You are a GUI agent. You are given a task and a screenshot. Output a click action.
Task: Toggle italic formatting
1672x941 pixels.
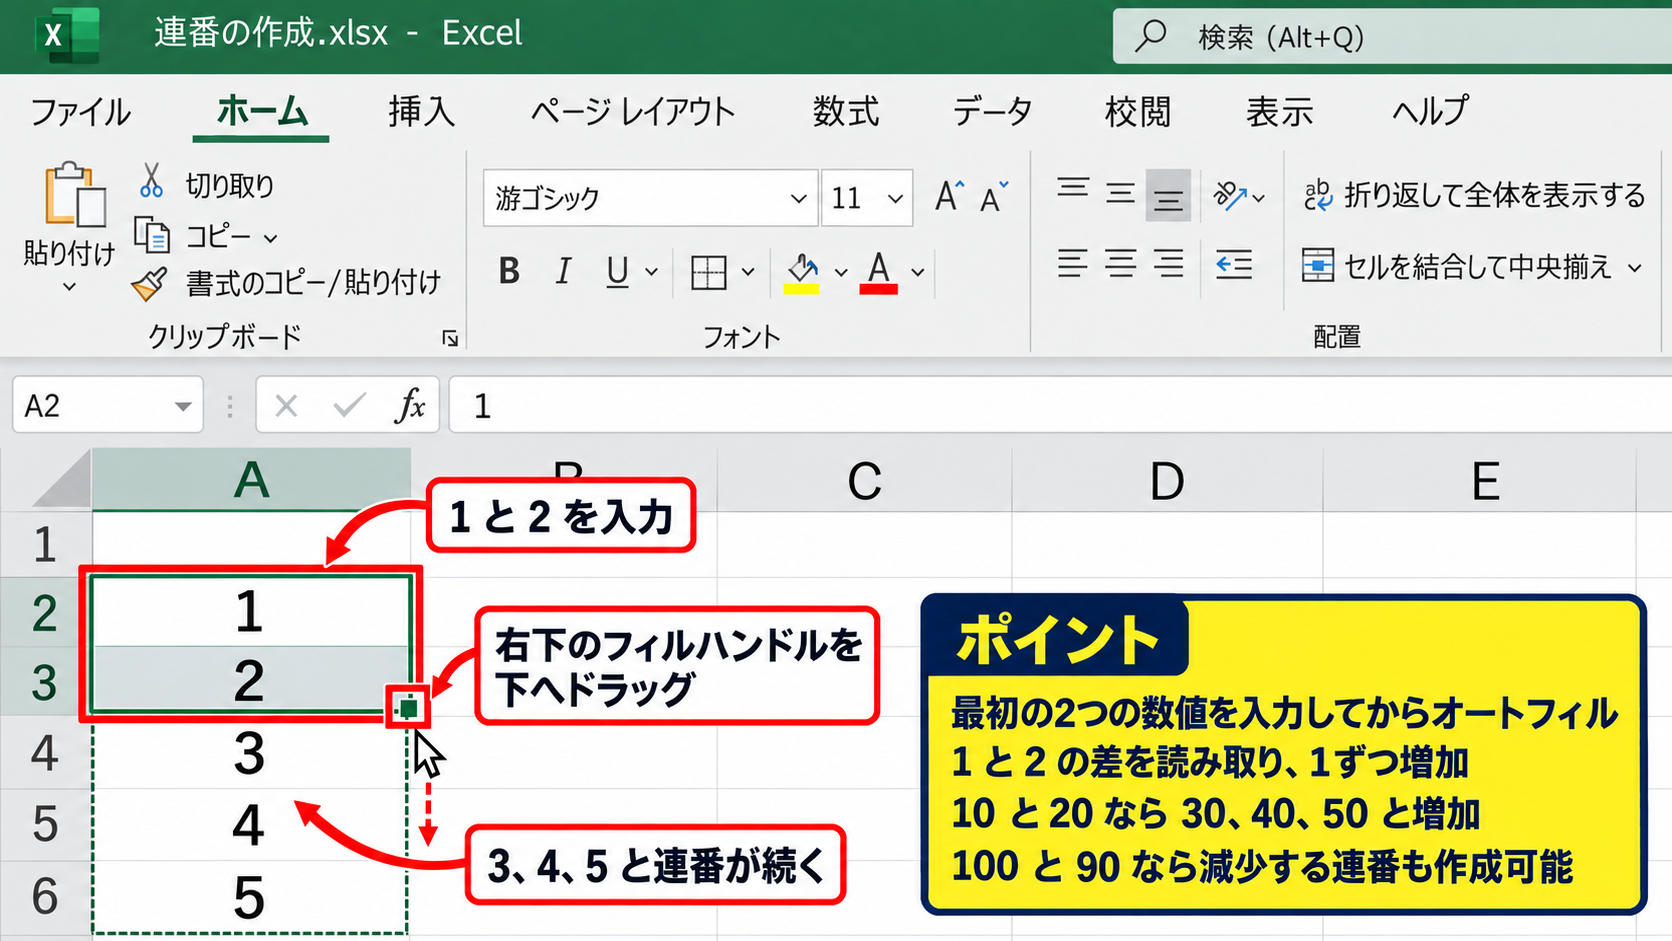point(563,271)
